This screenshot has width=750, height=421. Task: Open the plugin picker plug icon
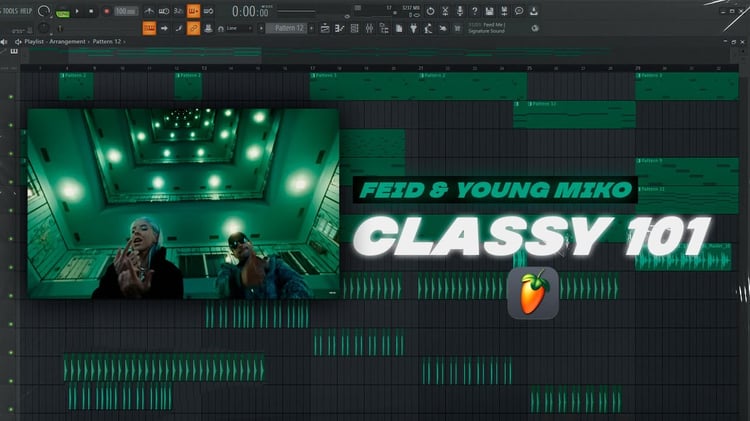pos(414,29)
